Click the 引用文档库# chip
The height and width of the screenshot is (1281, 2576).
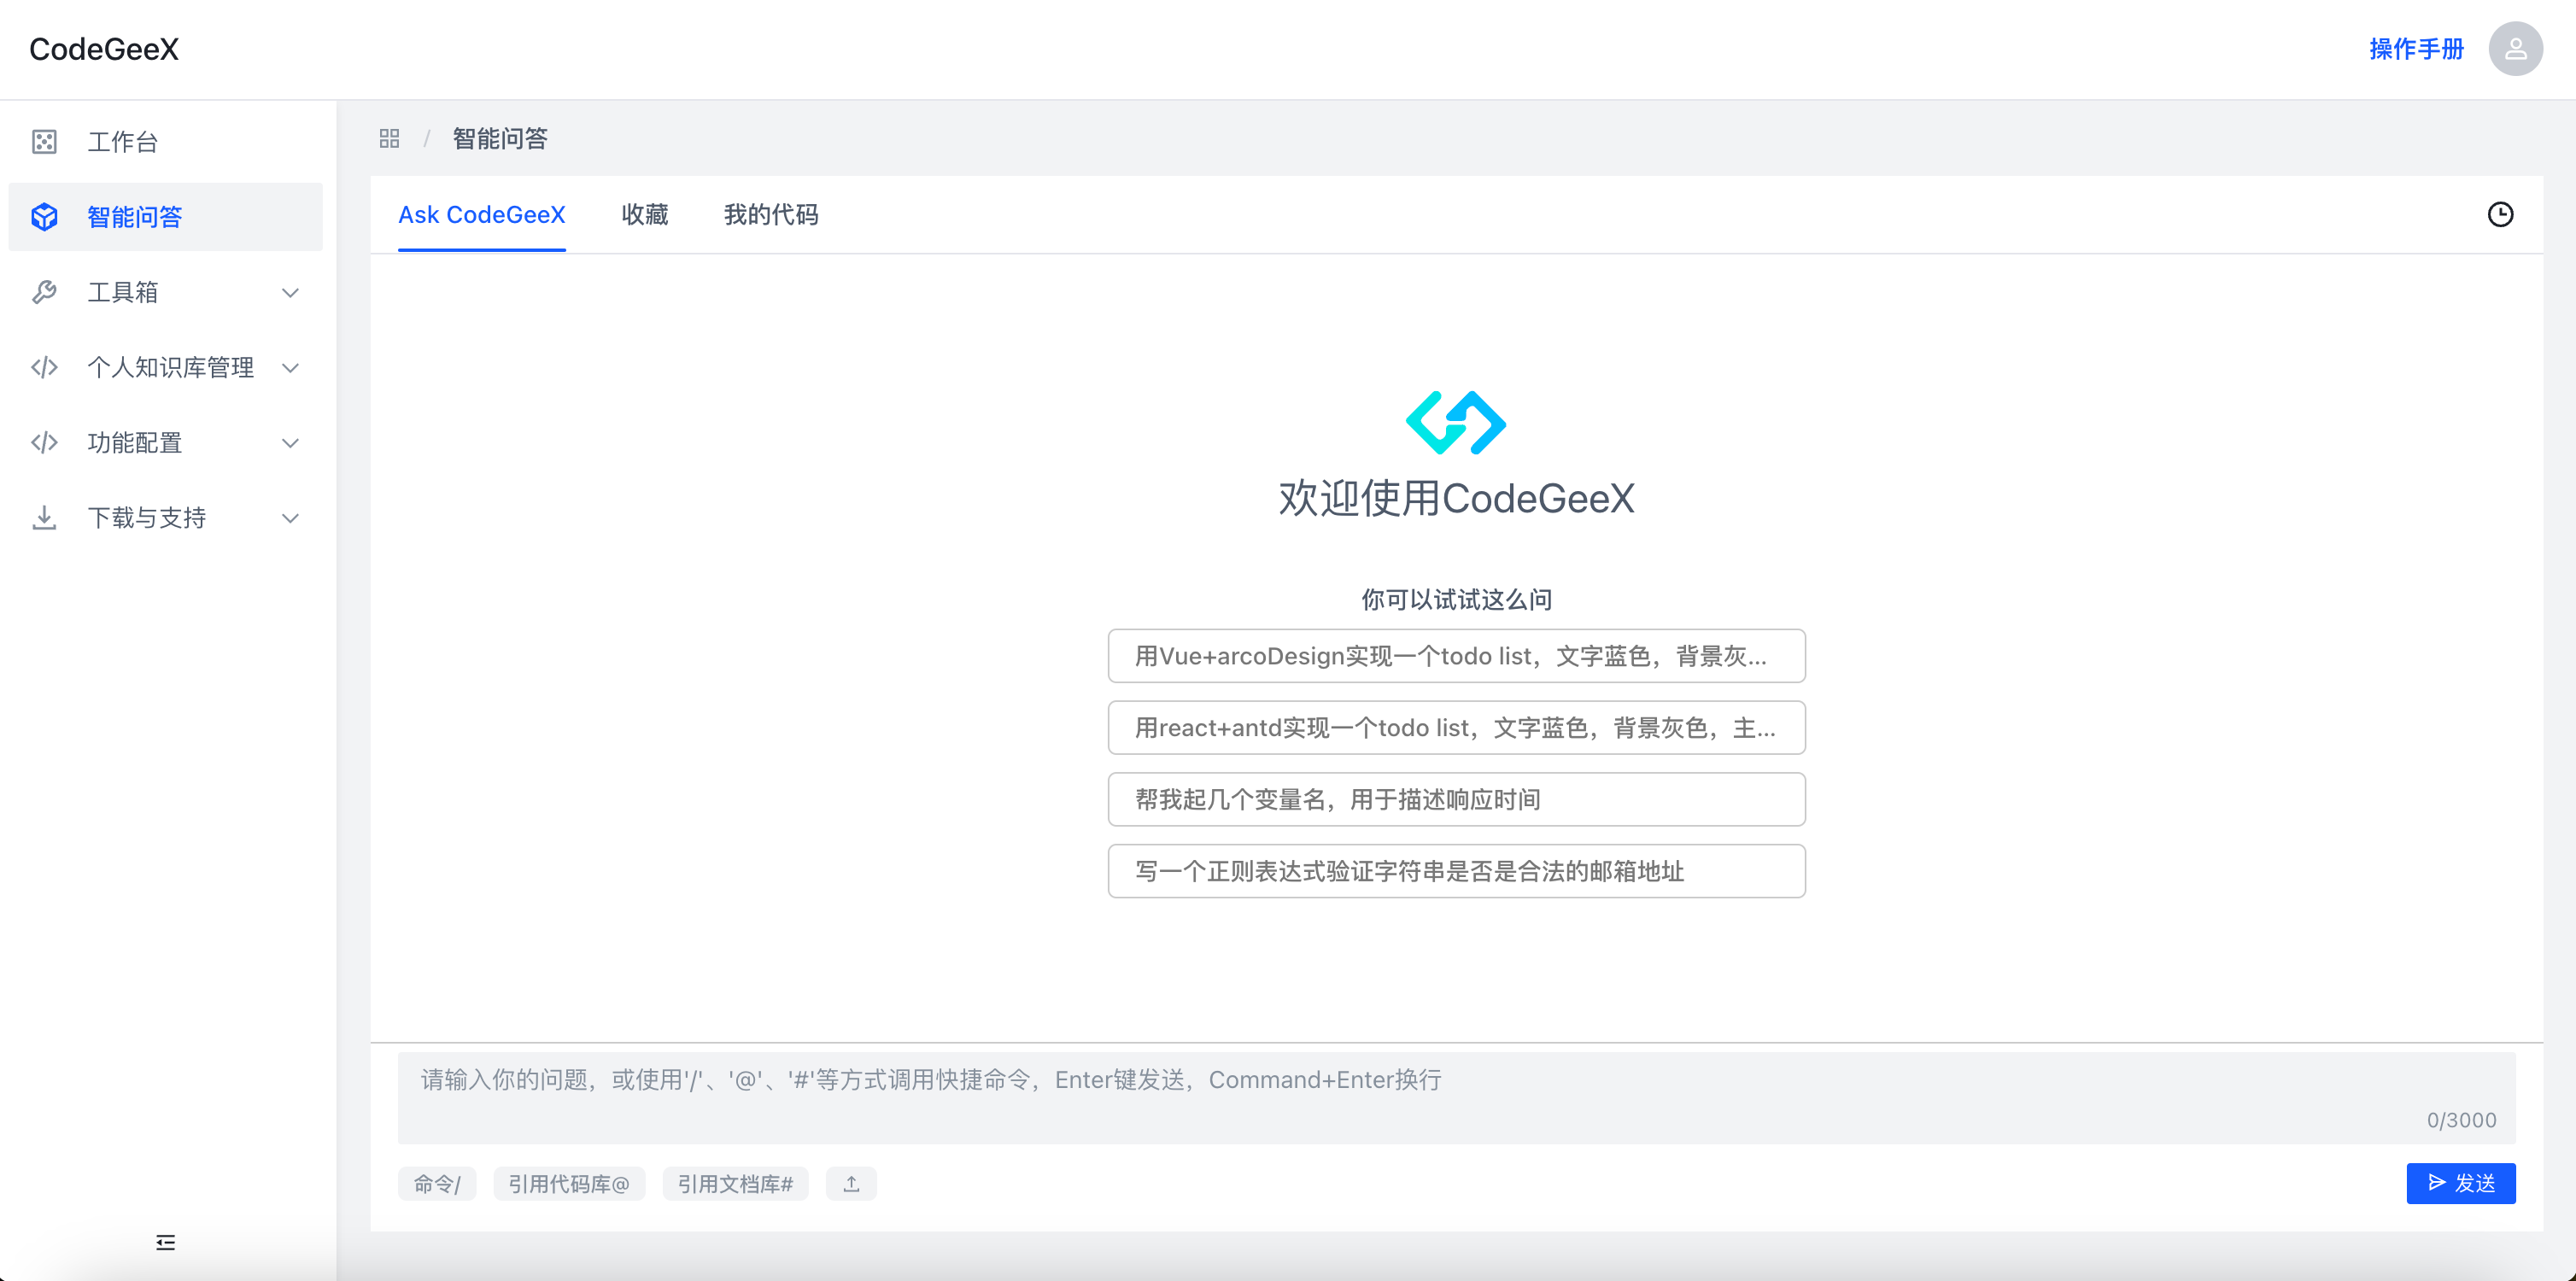[735, 1184]
